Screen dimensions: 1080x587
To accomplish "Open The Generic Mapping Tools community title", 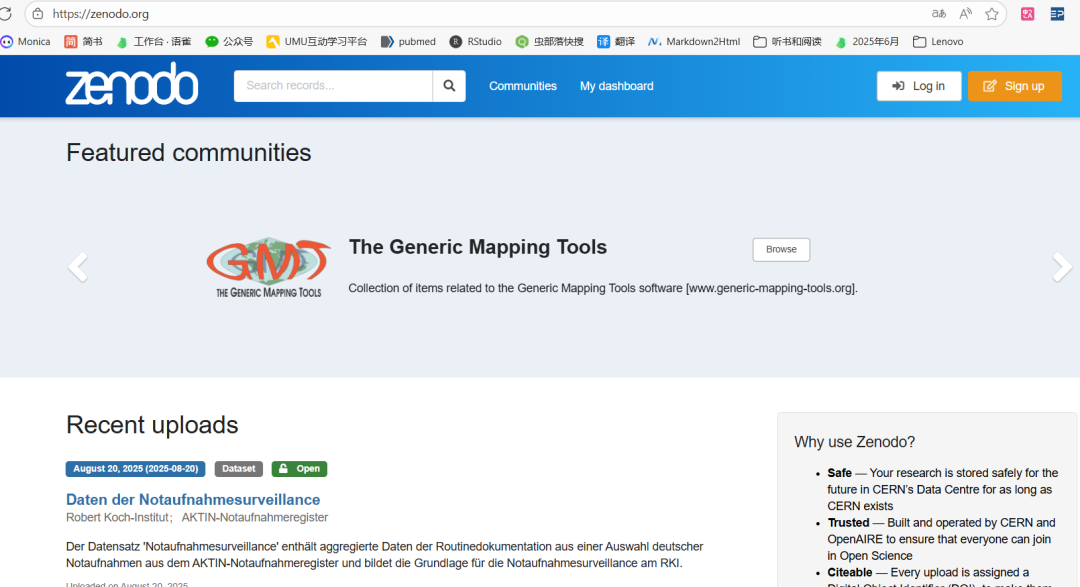I will point(477,247).
